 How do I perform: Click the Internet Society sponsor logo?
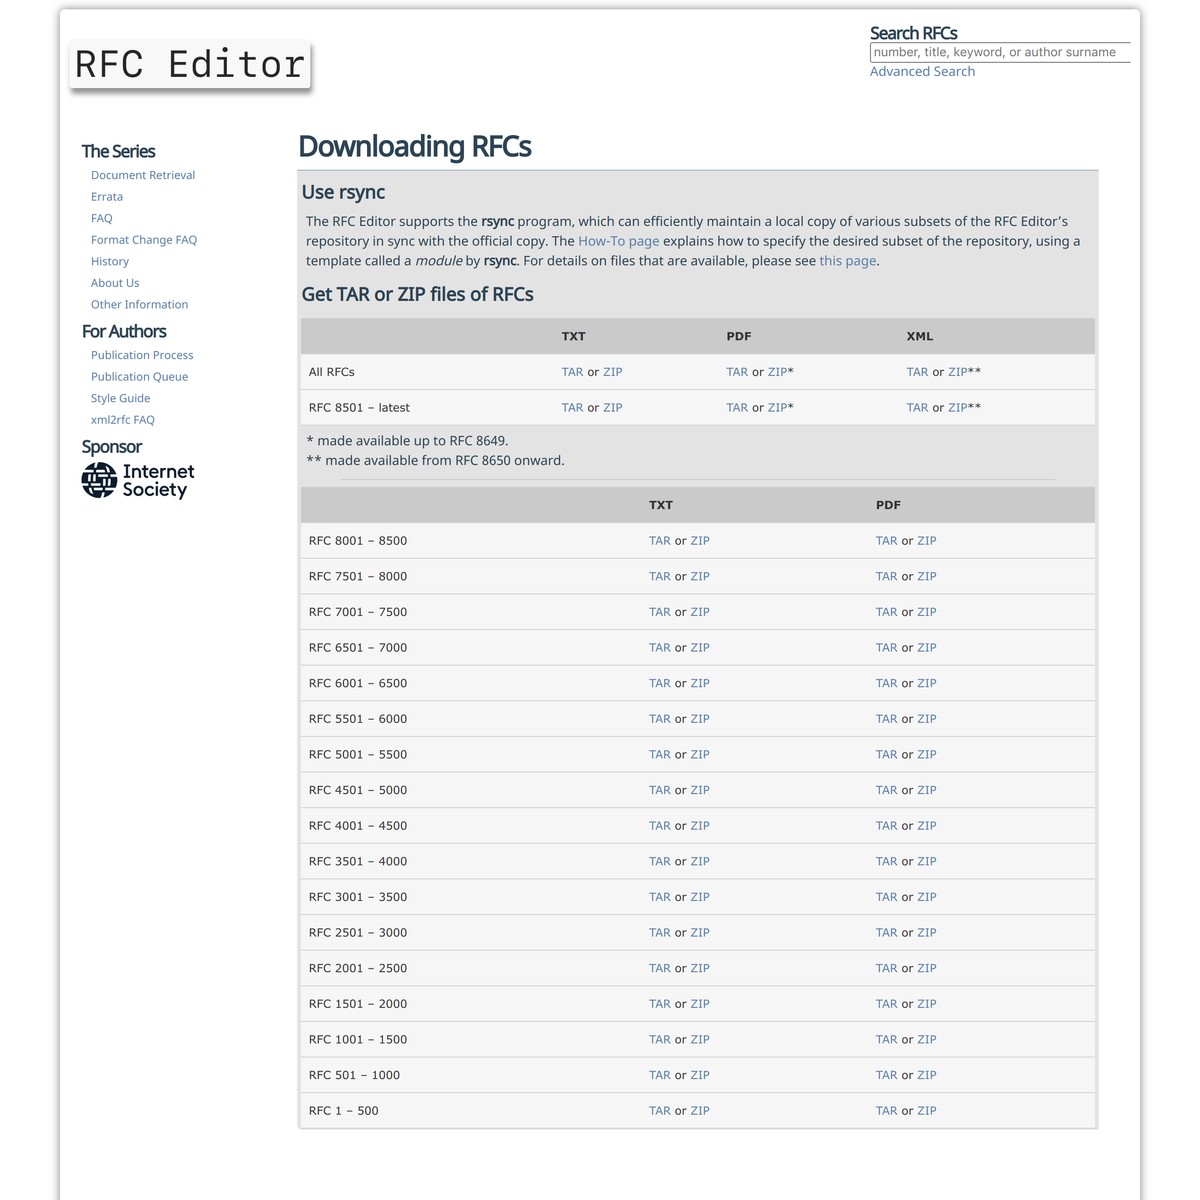(x=136, y=479)
